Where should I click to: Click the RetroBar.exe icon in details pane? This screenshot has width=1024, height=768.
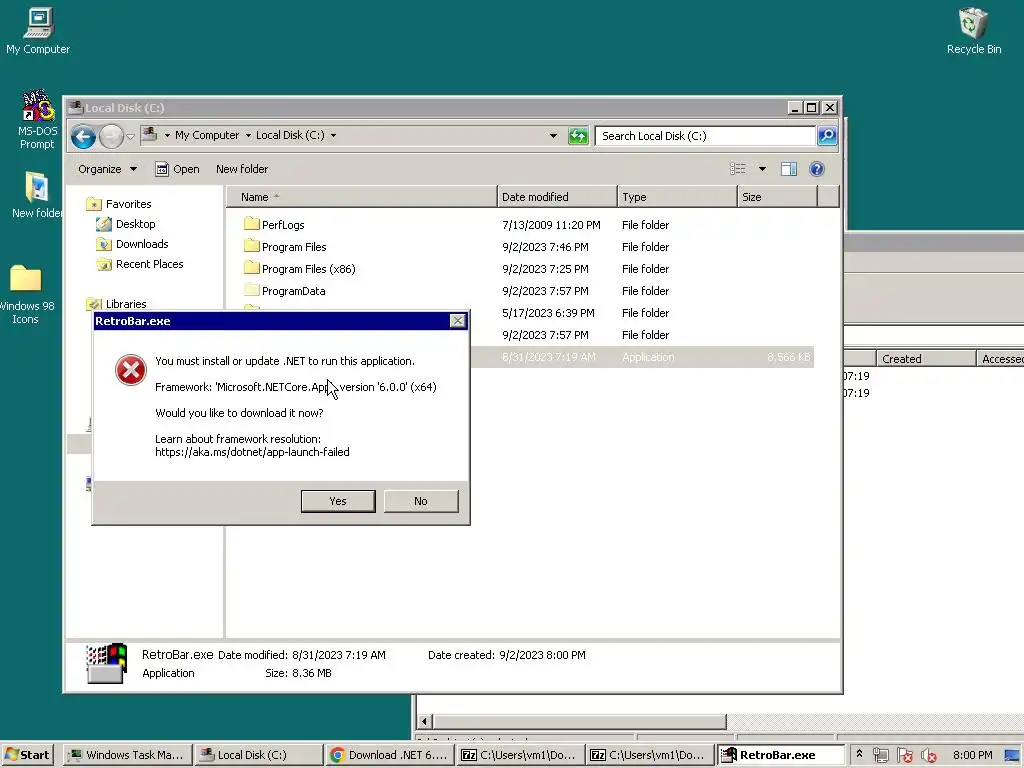pos(106,664)
